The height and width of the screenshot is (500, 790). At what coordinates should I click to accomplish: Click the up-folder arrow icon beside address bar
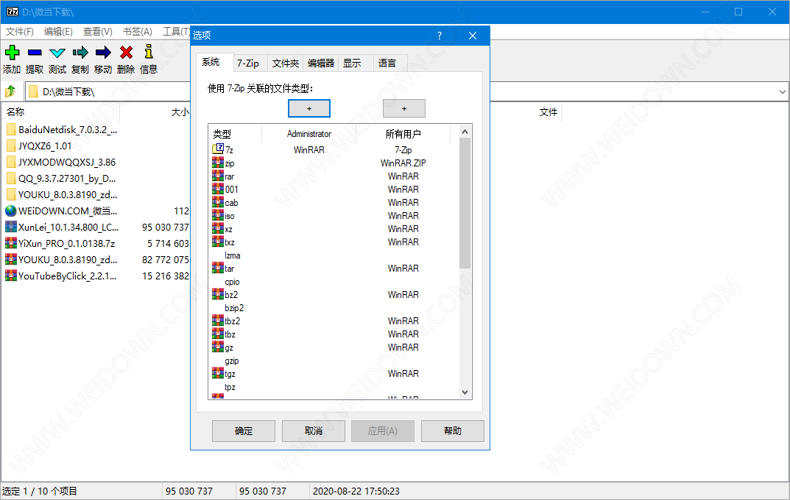[x=10, y=91]
